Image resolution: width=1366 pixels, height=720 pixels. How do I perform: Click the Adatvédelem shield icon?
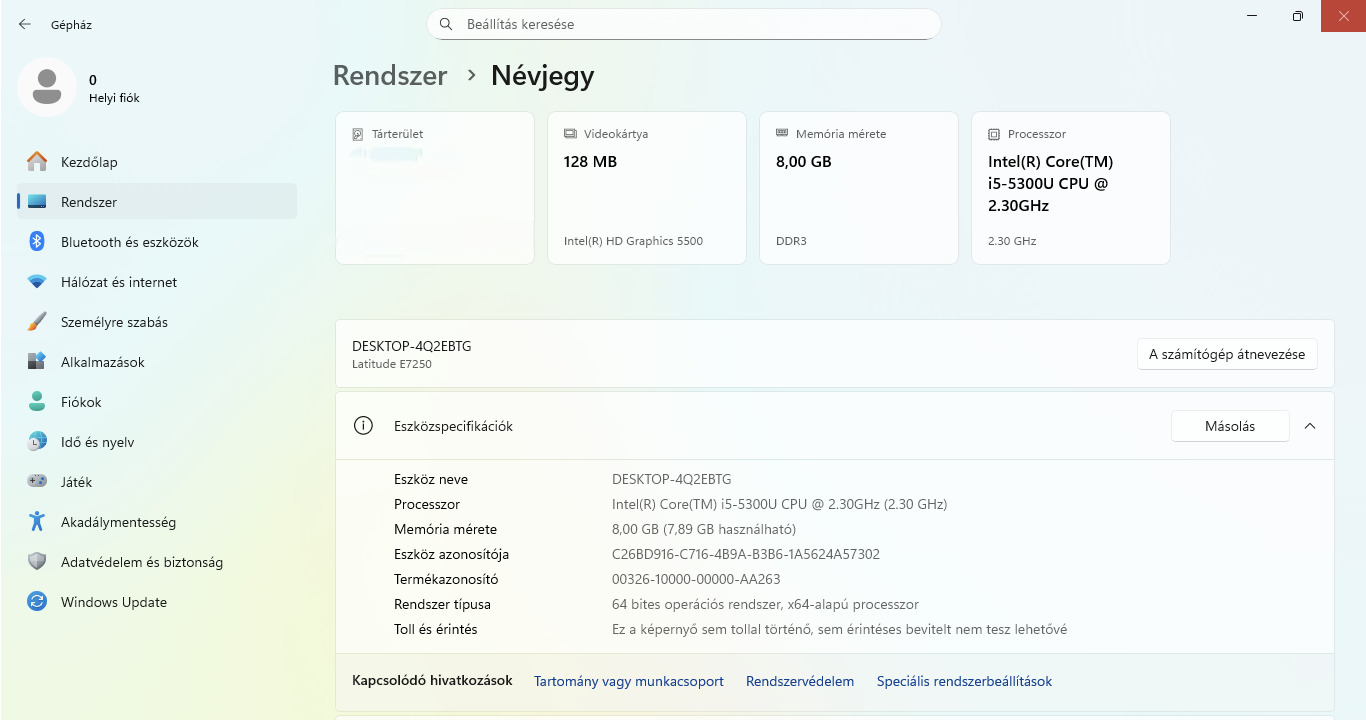[37, 562]
